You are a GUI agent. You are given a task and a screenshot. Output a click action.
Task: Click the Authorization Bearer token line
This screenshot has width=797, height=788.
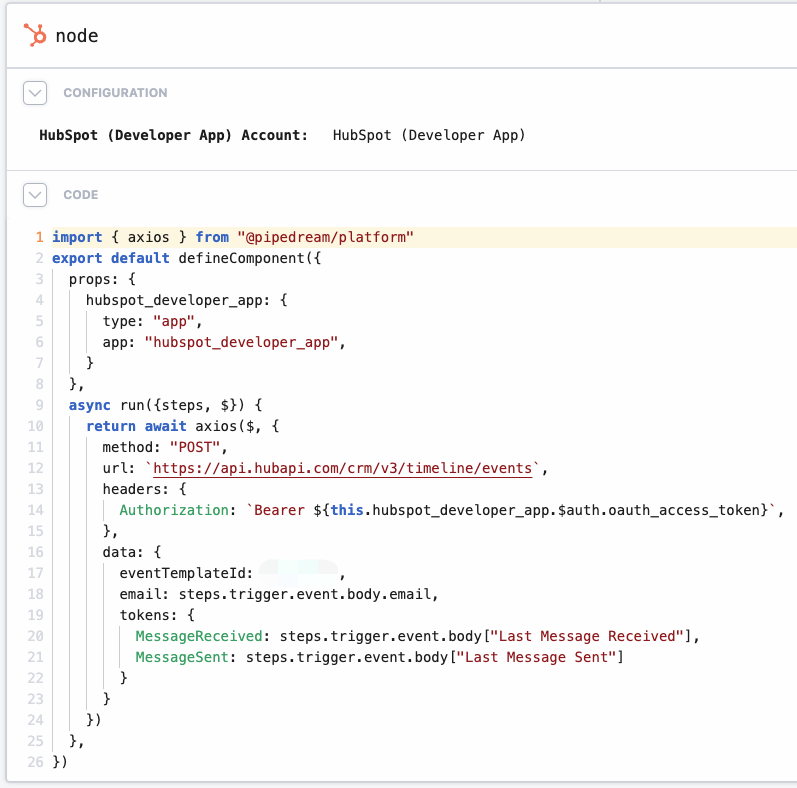click(x=452, y=510)
